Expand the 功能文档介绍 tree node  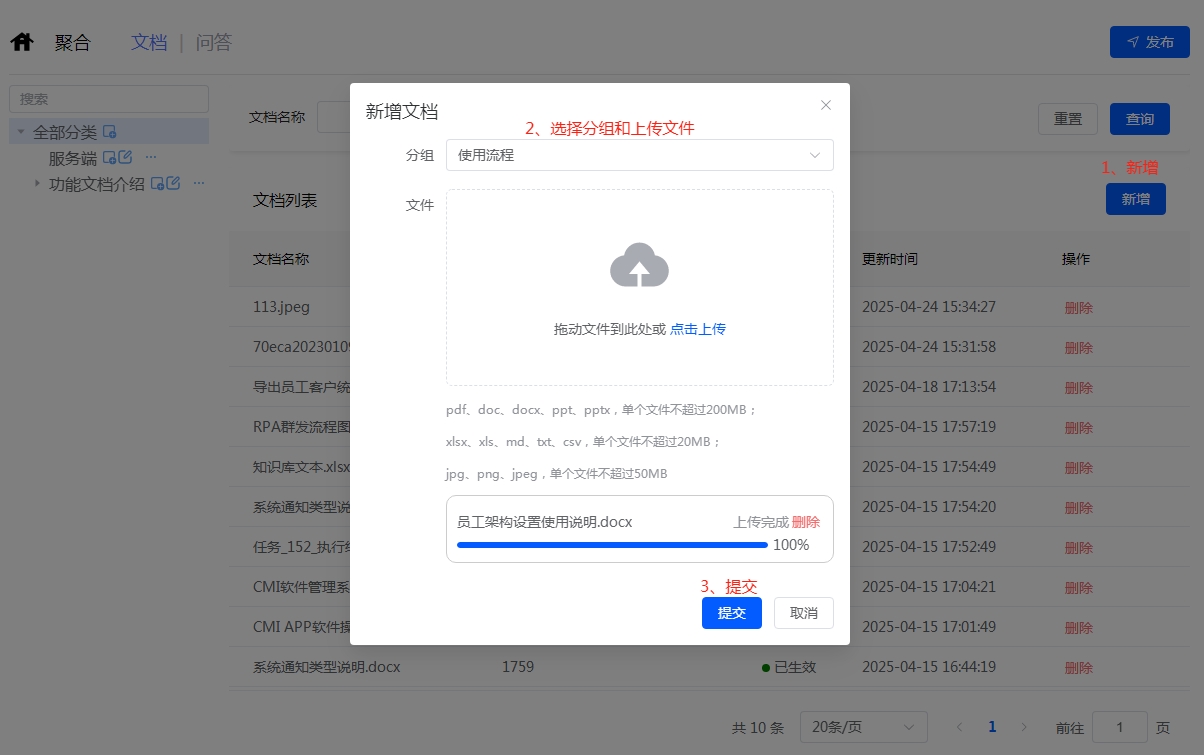(x=37, y=183)
